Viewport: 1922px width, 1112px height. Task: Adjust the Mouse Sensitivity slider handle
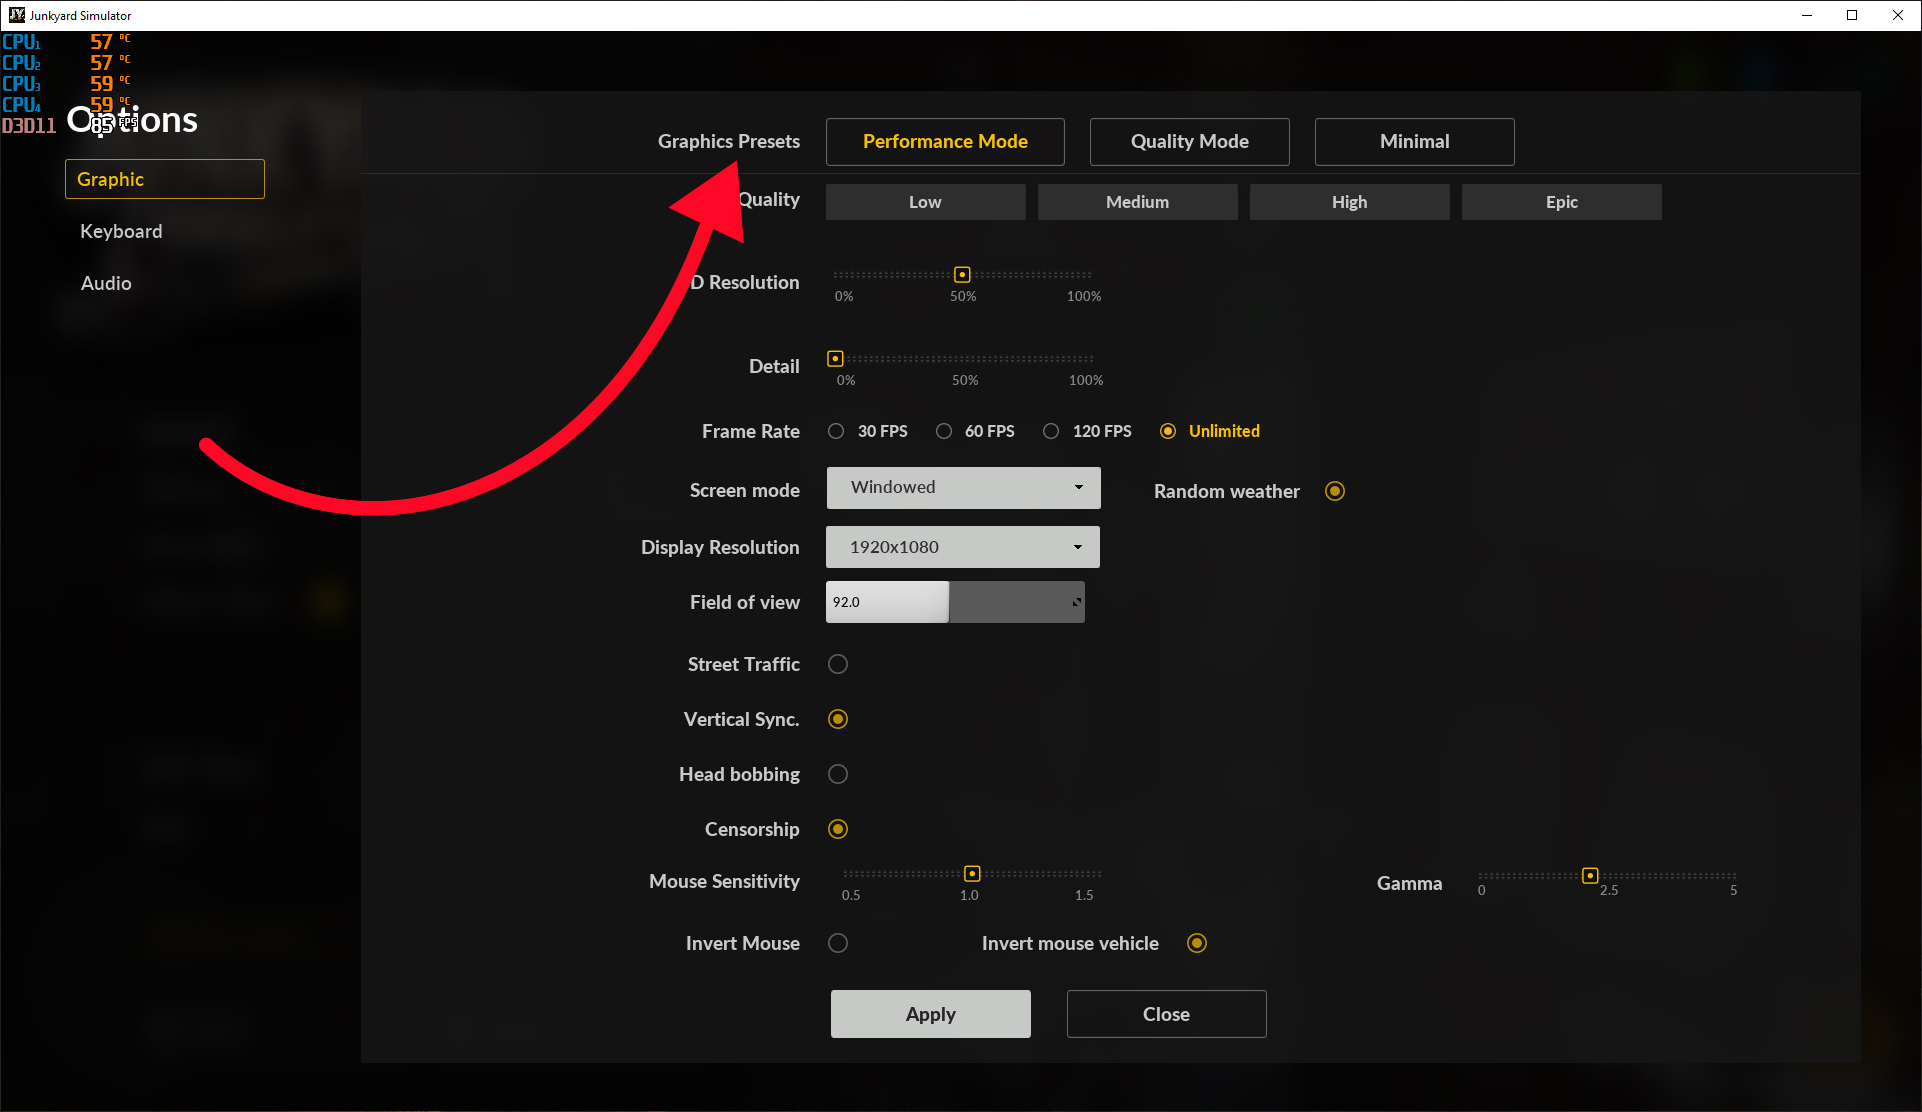(x=972, y=874)
